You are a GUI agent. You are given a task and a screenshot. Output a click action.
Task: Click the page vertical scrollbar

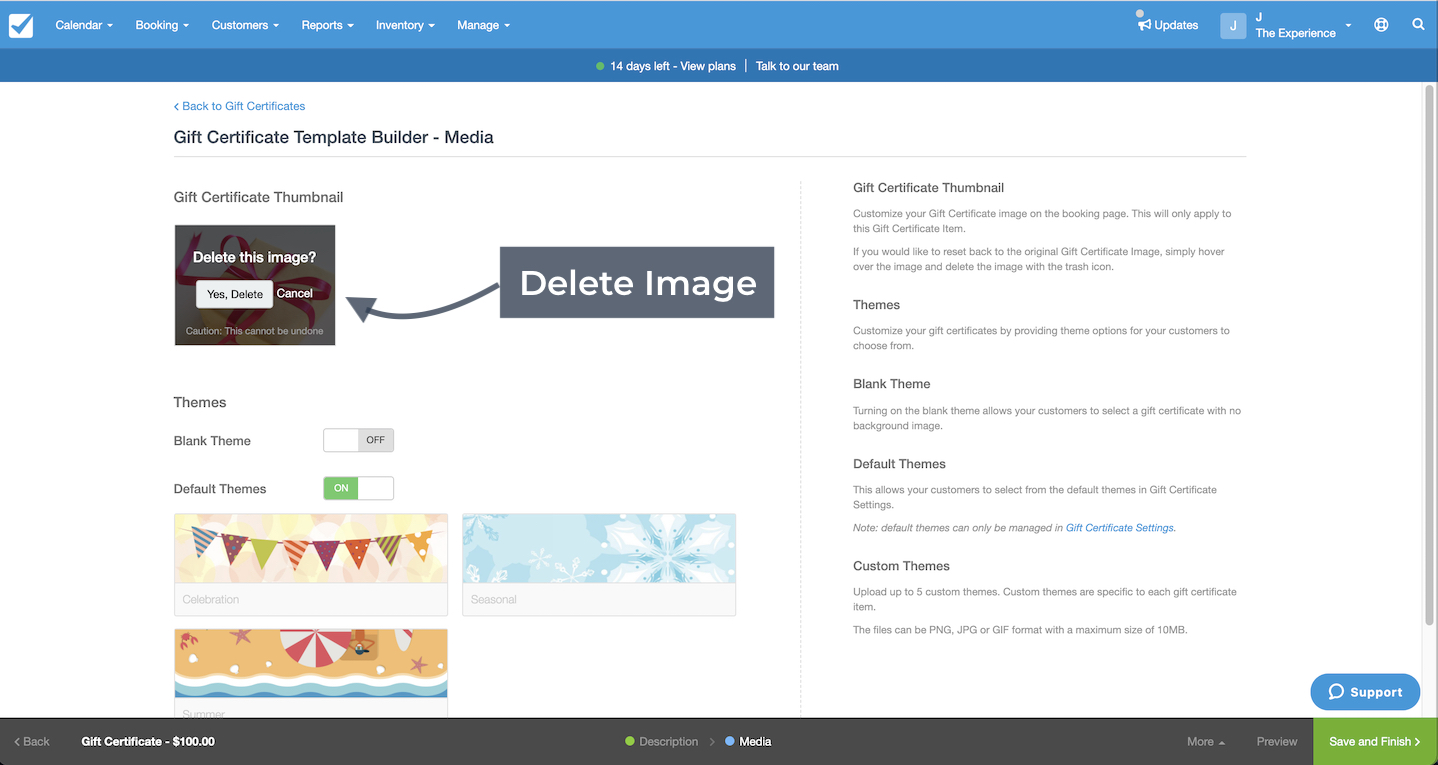click(x=1430, y=355)
